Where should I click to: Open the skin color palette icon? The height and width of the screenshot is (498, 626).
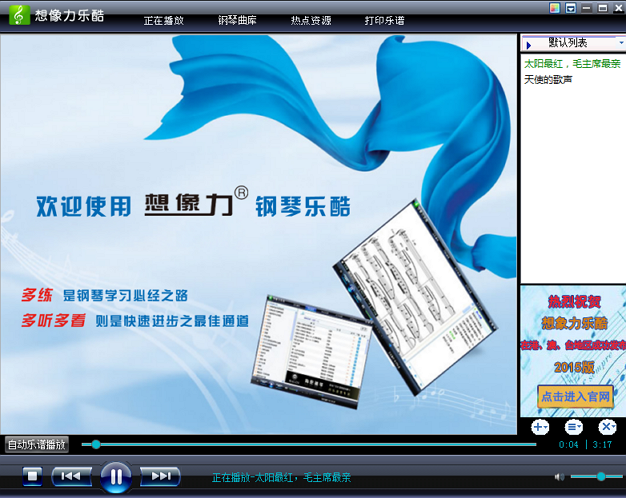(555, 8)
